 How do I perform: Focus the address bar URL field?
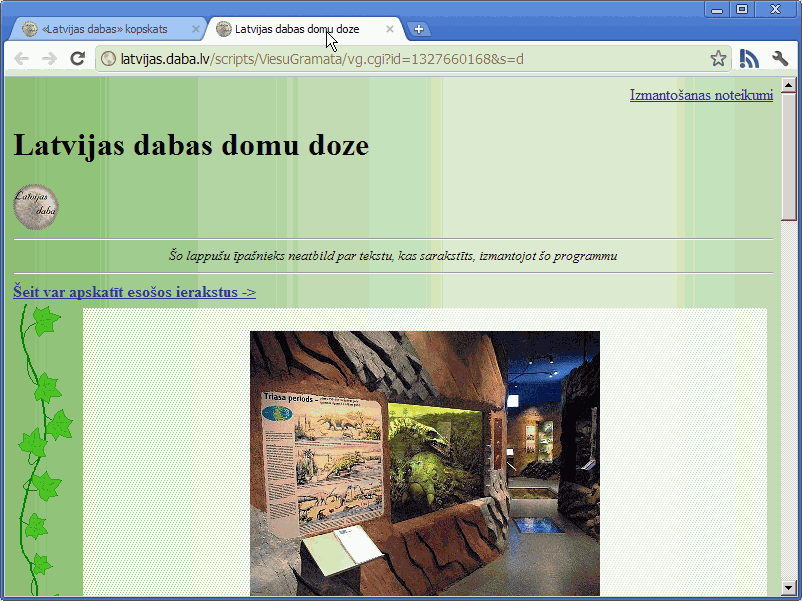pos(413,59)
